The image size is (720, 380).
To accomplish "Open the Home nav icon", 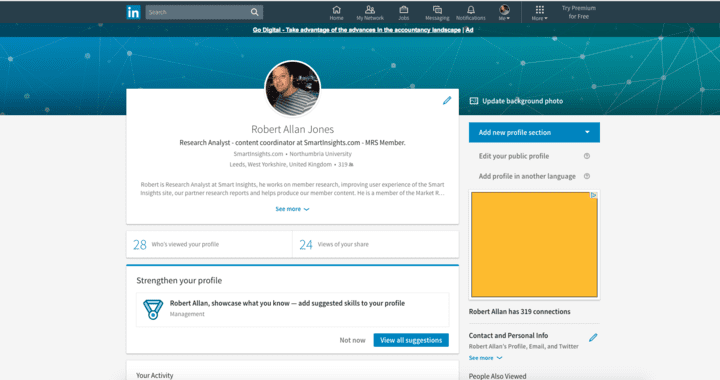I will pos(336,13).
